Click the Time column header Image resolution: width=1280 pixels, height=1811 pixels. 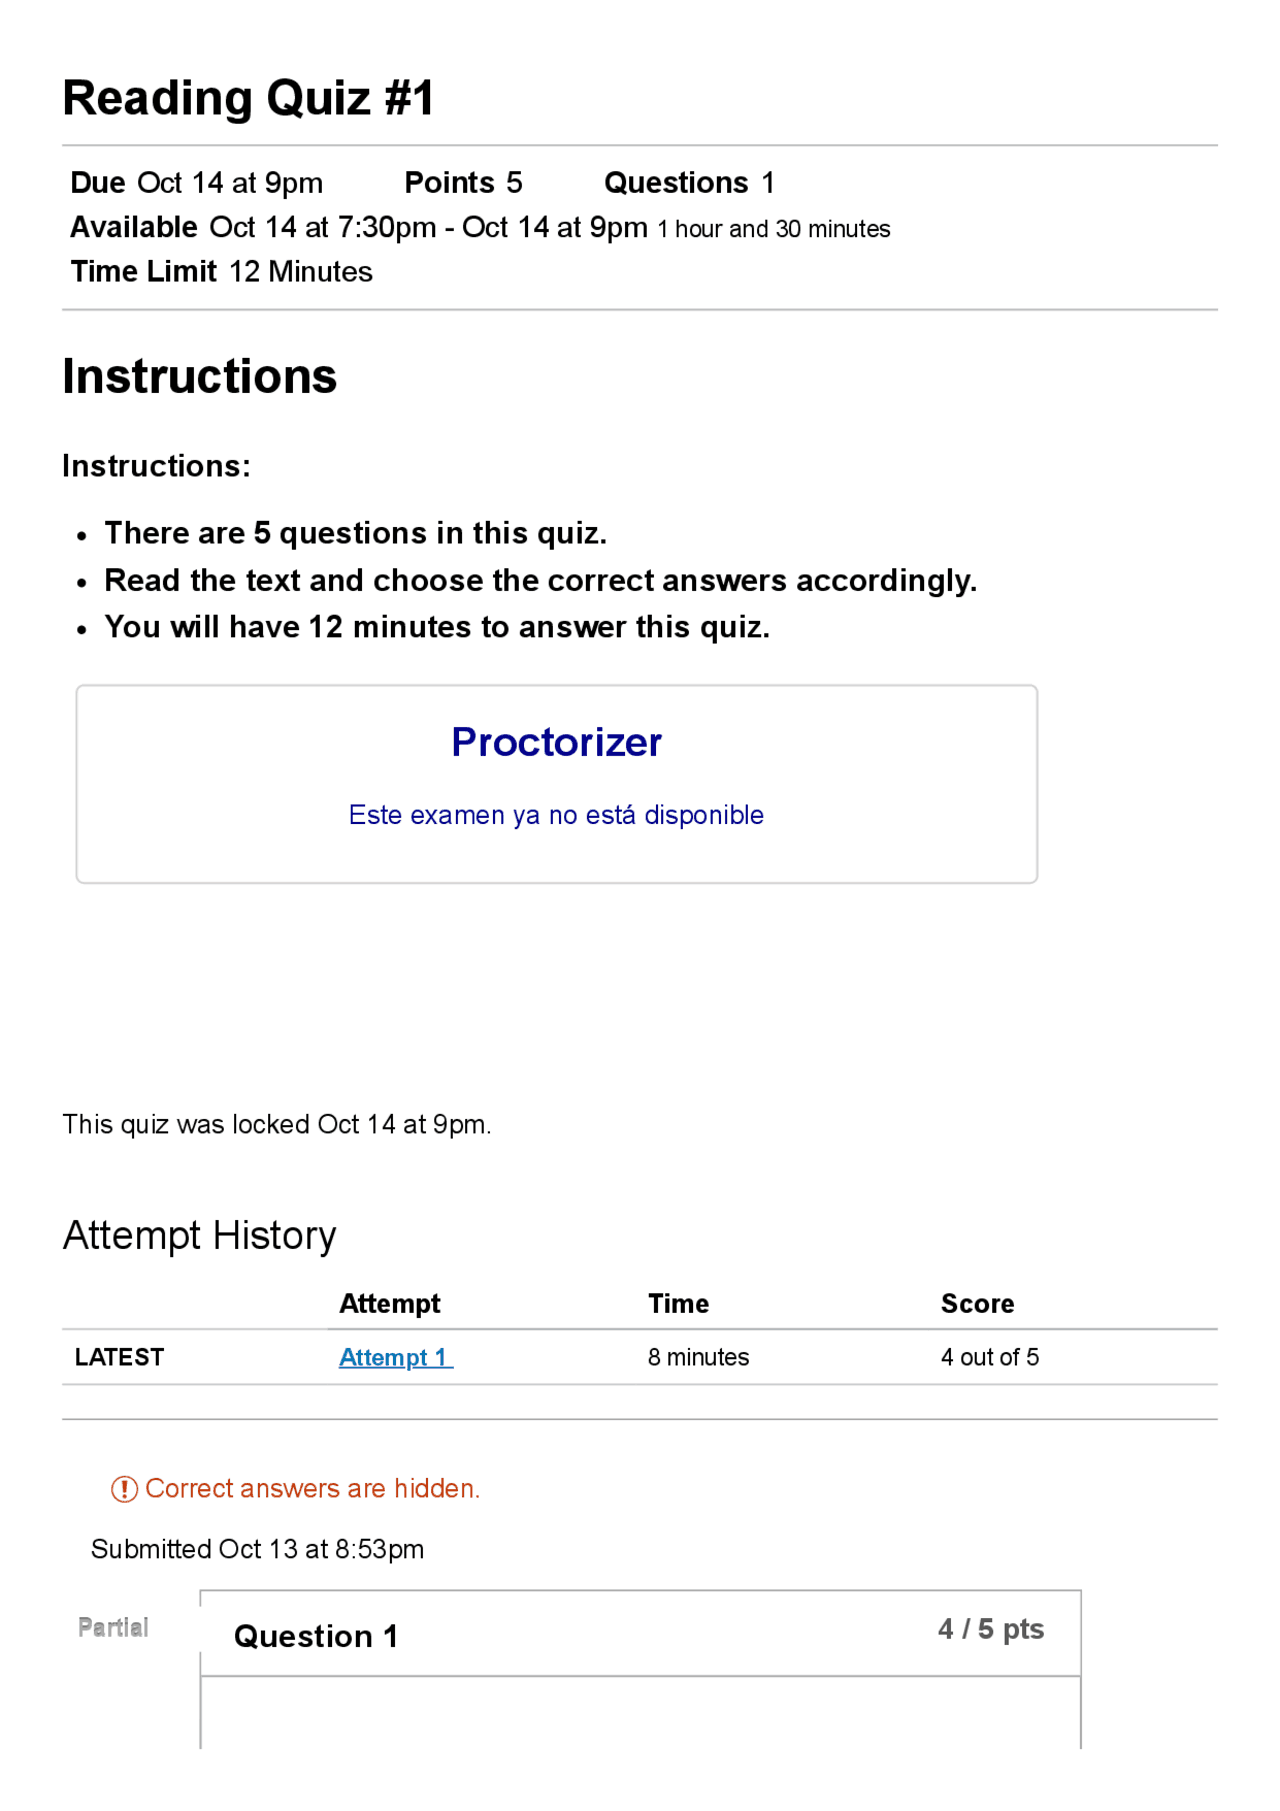point(678,1303)
